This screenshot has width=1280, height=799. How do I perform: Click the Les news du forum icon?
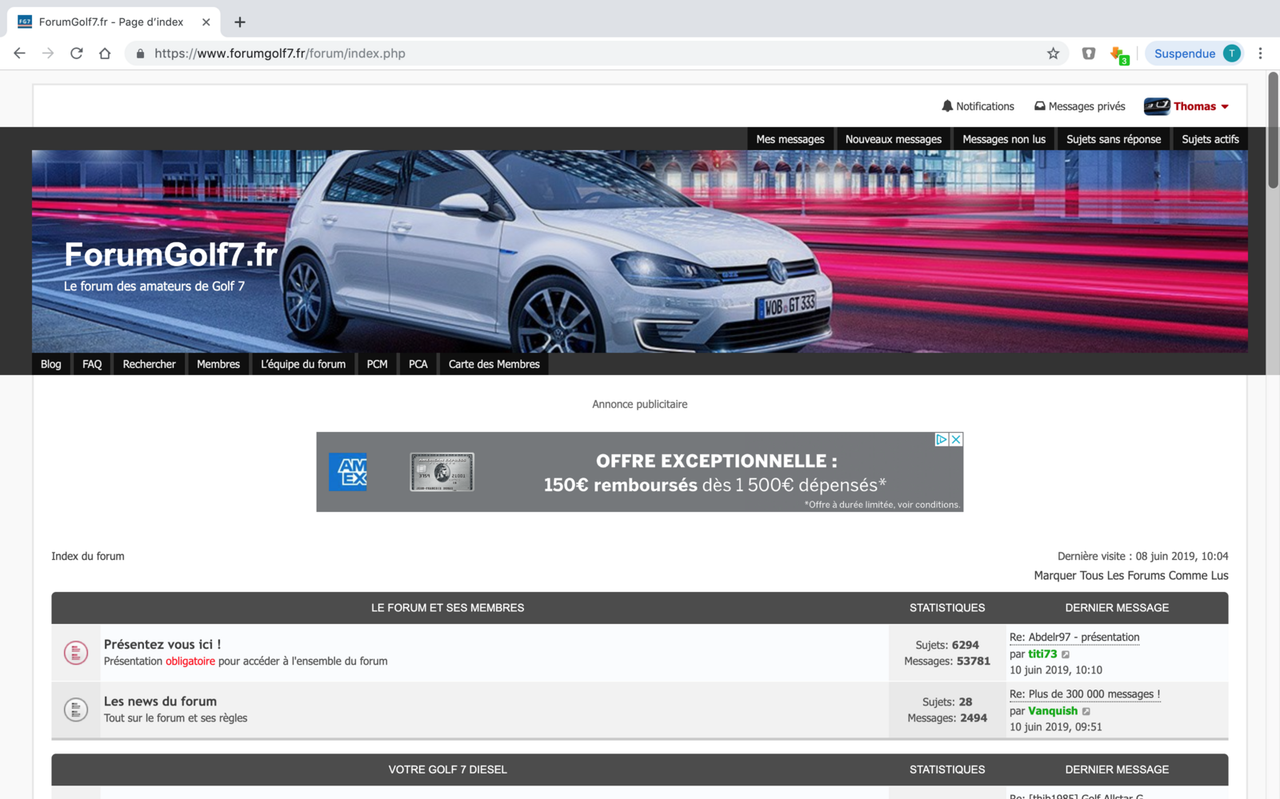pyautogui.click(x=76, y=710)
